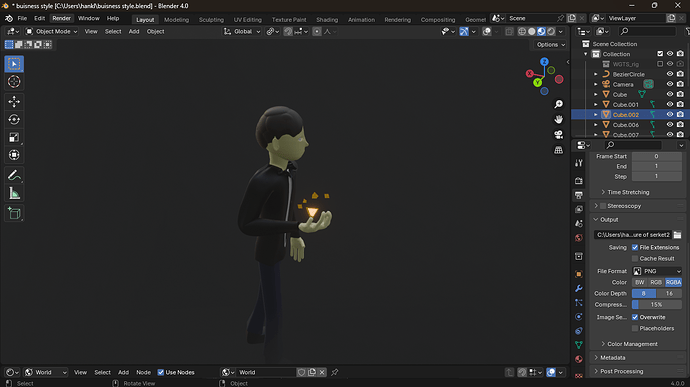
Task: Toggle Use Nodes checkbox
Action: tap(161, 372)
